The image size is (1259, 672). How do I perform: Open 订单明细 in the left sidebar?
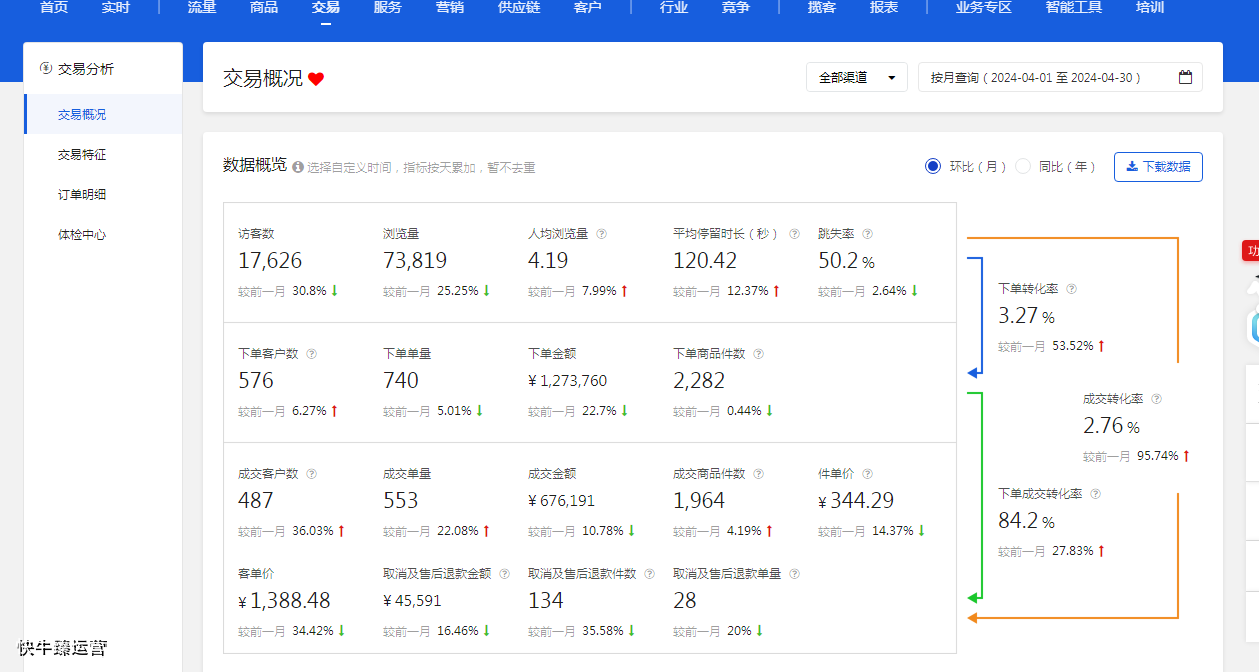pyautogui.click(x=82, y=195)
